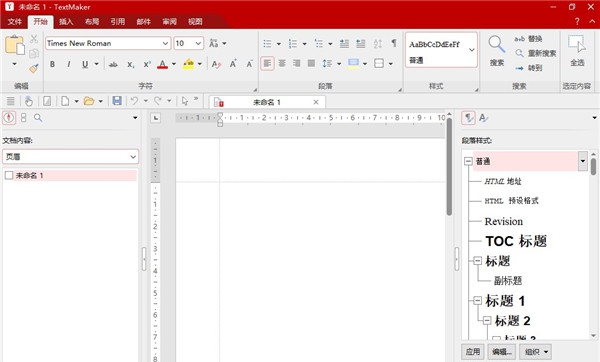Open the borders dropdown arrow
Image resolution: width=600 pixels, height=362 pixels.
391,64
